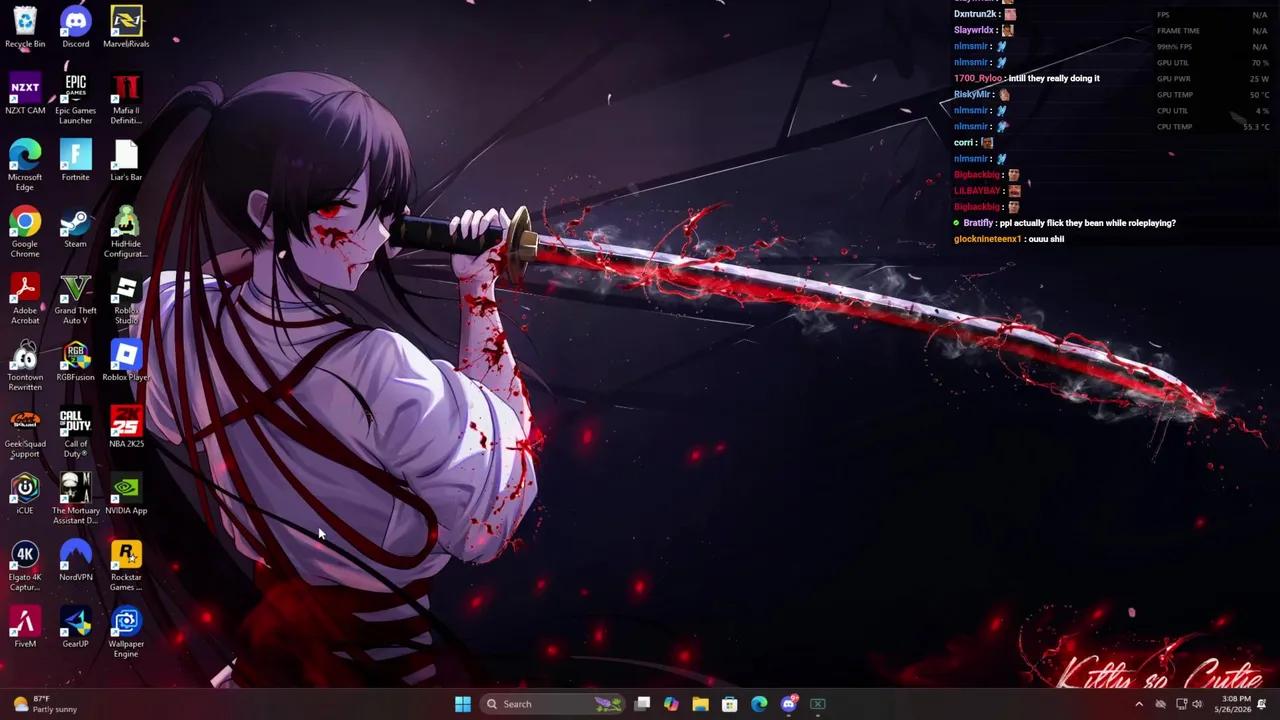Open Microsoft Store from the taskbar
Viewport: 1280px width, 720px height.
pyautogui.click(x=730, y=704)
